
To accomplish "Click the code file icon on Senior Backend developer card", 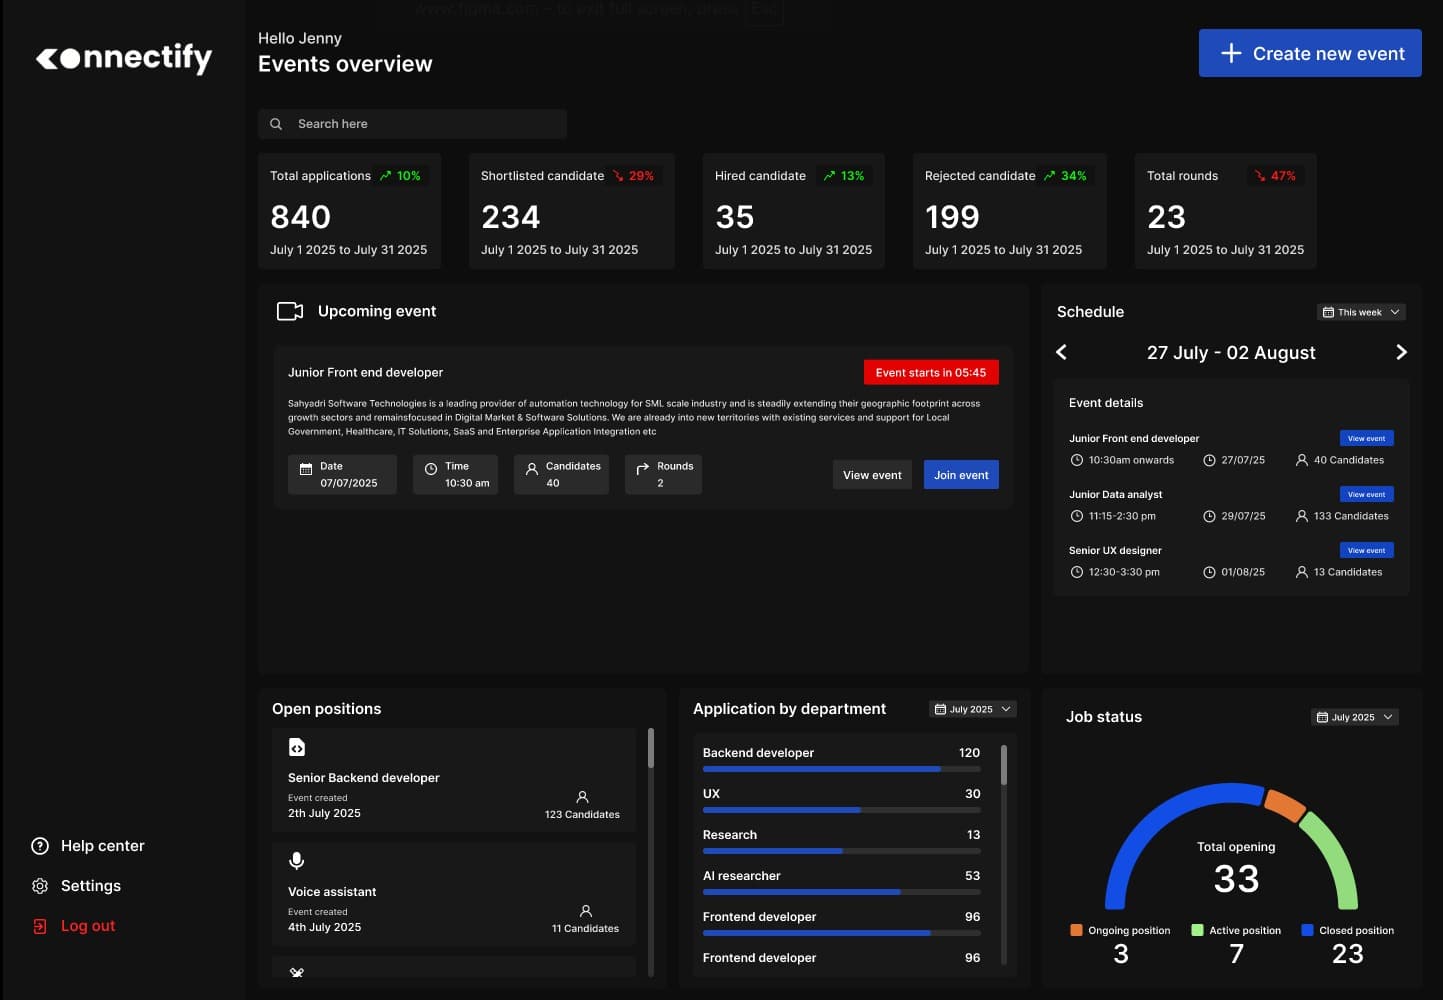I will coord(296,747).
